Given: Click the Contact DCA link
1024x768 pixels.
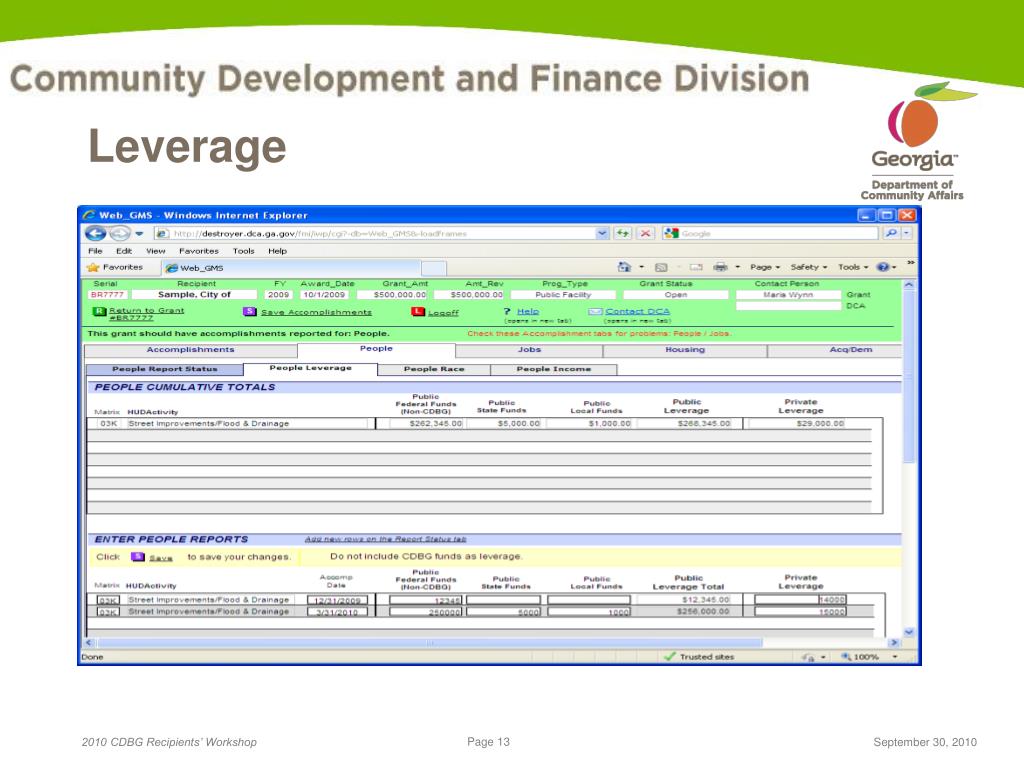Looking at the screenshot, I should click(637, 312).
